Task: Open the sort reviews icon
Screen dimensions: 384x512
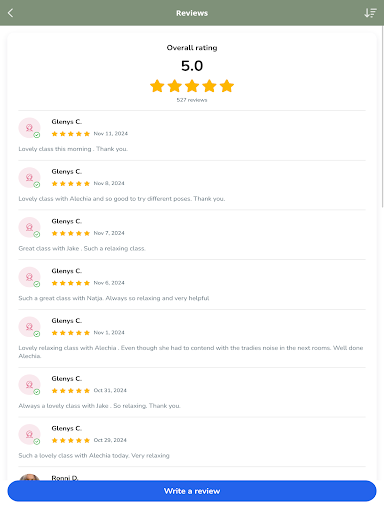Action: pos(370,13)
